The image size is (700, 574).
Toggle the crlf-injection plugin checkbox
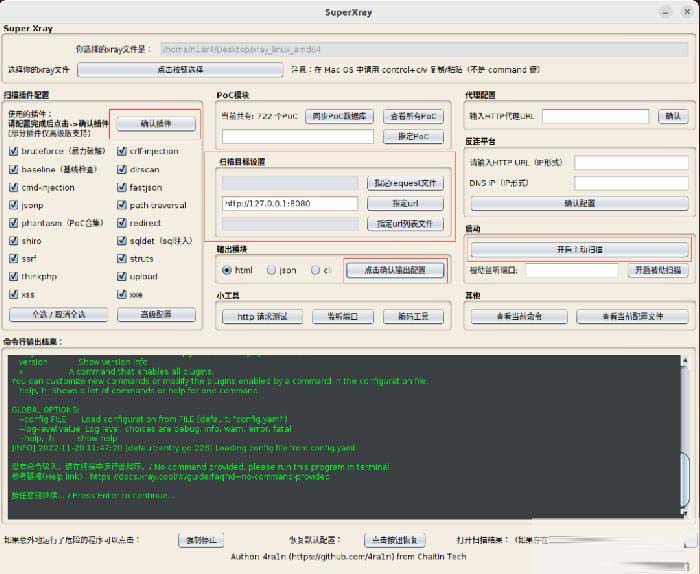121,151
